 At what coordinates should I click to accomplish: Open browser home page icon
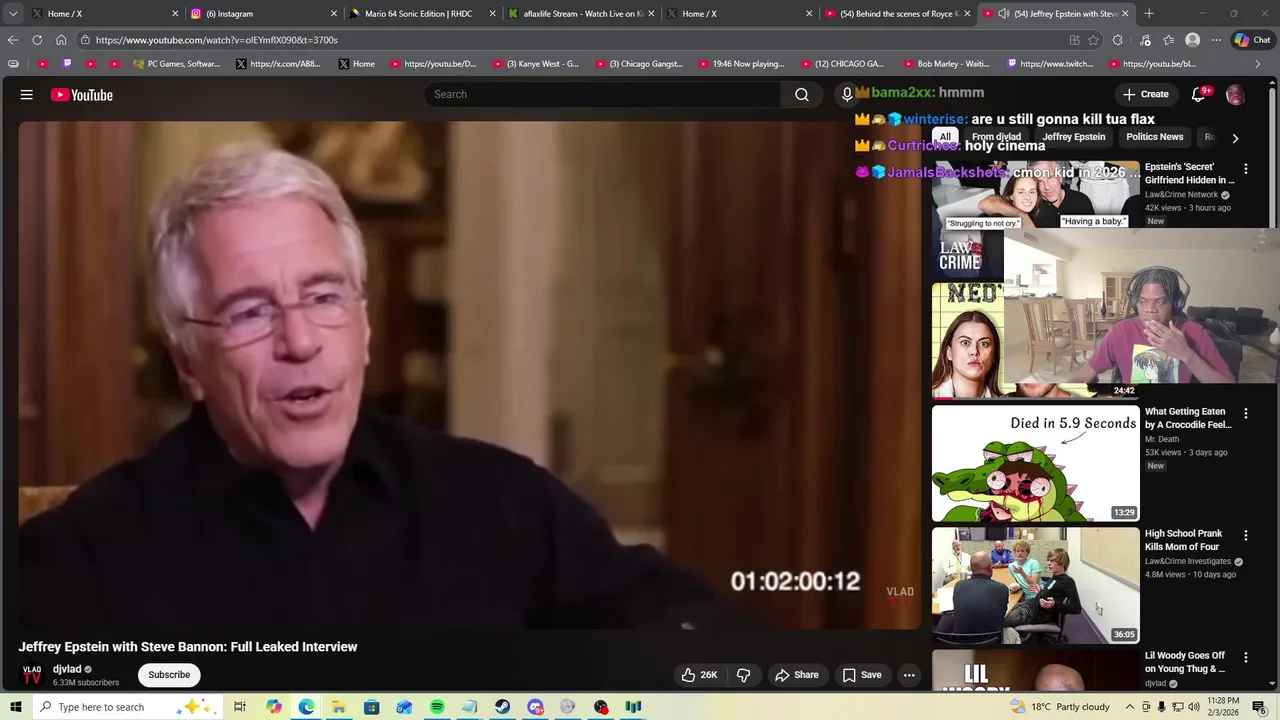61,40
